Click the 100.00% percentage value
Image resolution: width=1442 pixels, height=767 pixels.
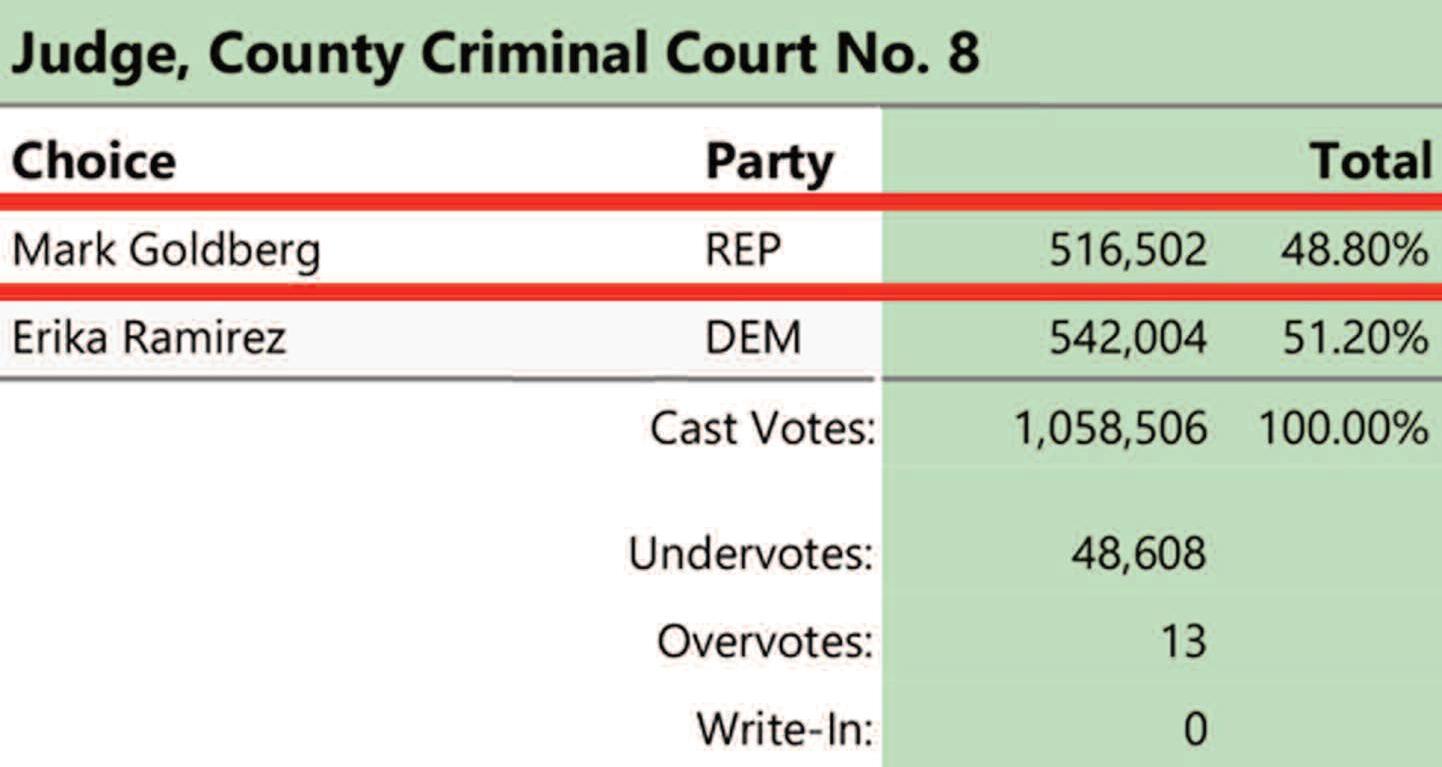click(1343, 429)
